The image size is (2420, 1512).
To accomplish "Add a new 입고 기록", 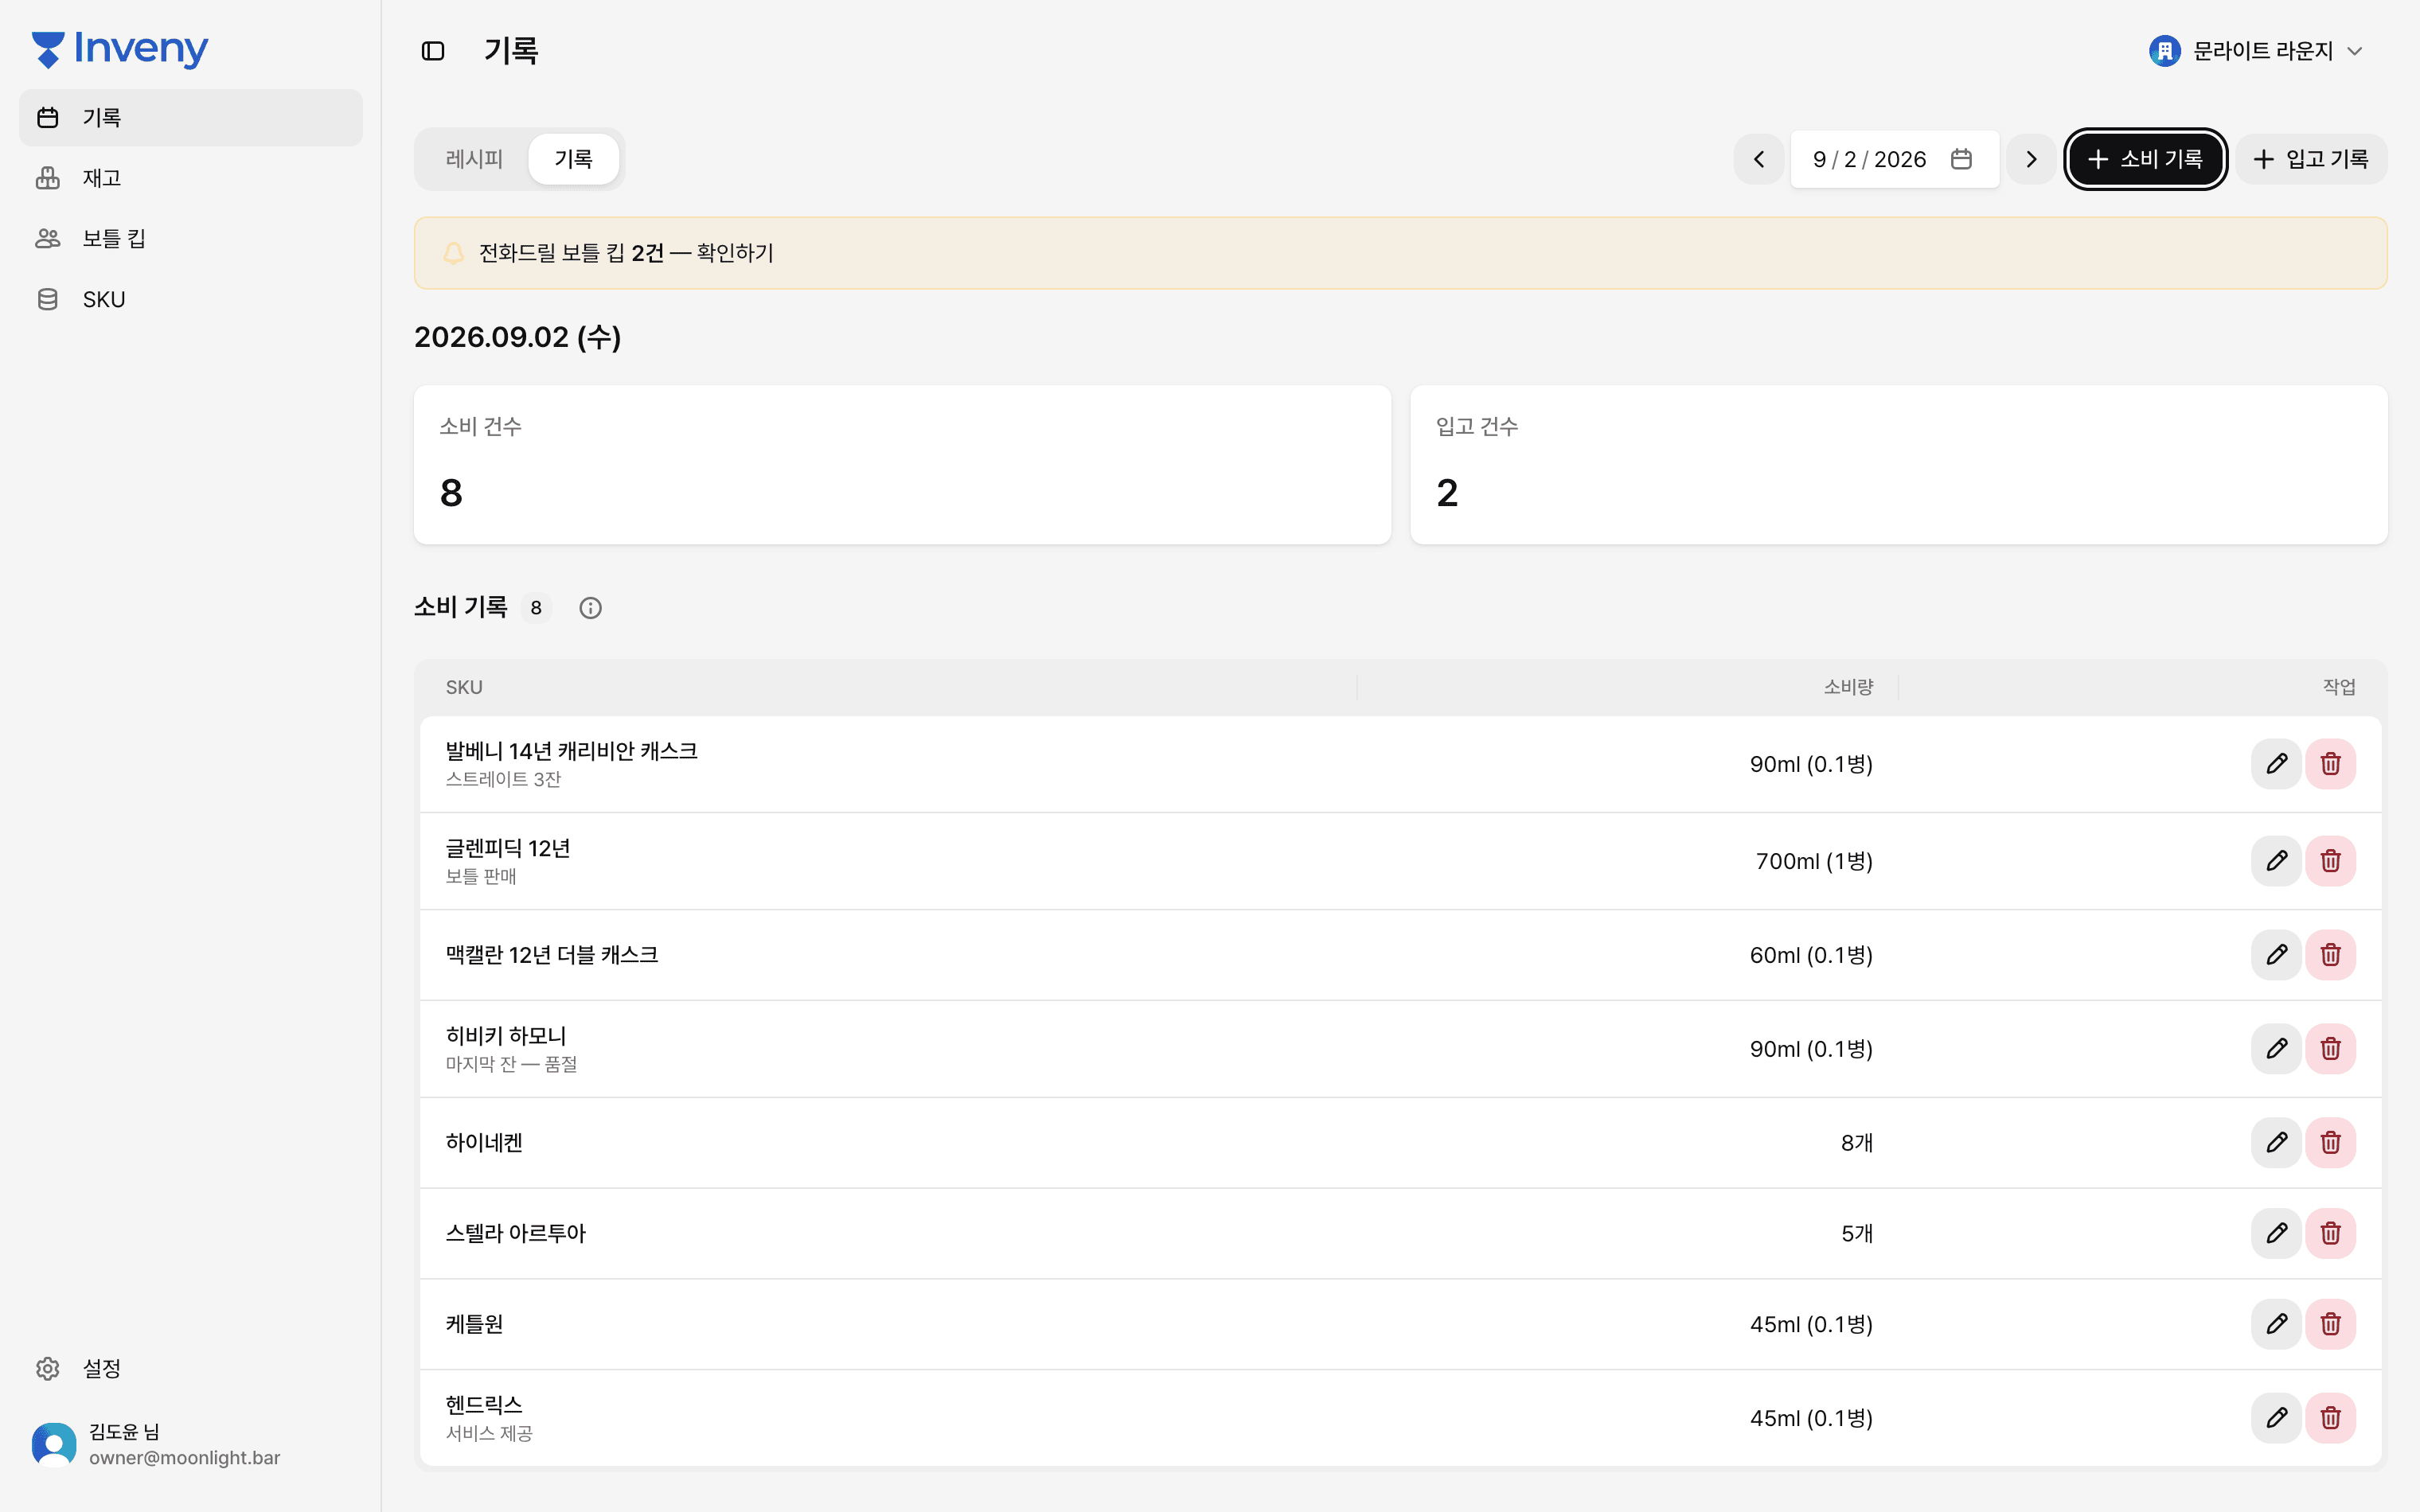I will [x=2311, y=159].
